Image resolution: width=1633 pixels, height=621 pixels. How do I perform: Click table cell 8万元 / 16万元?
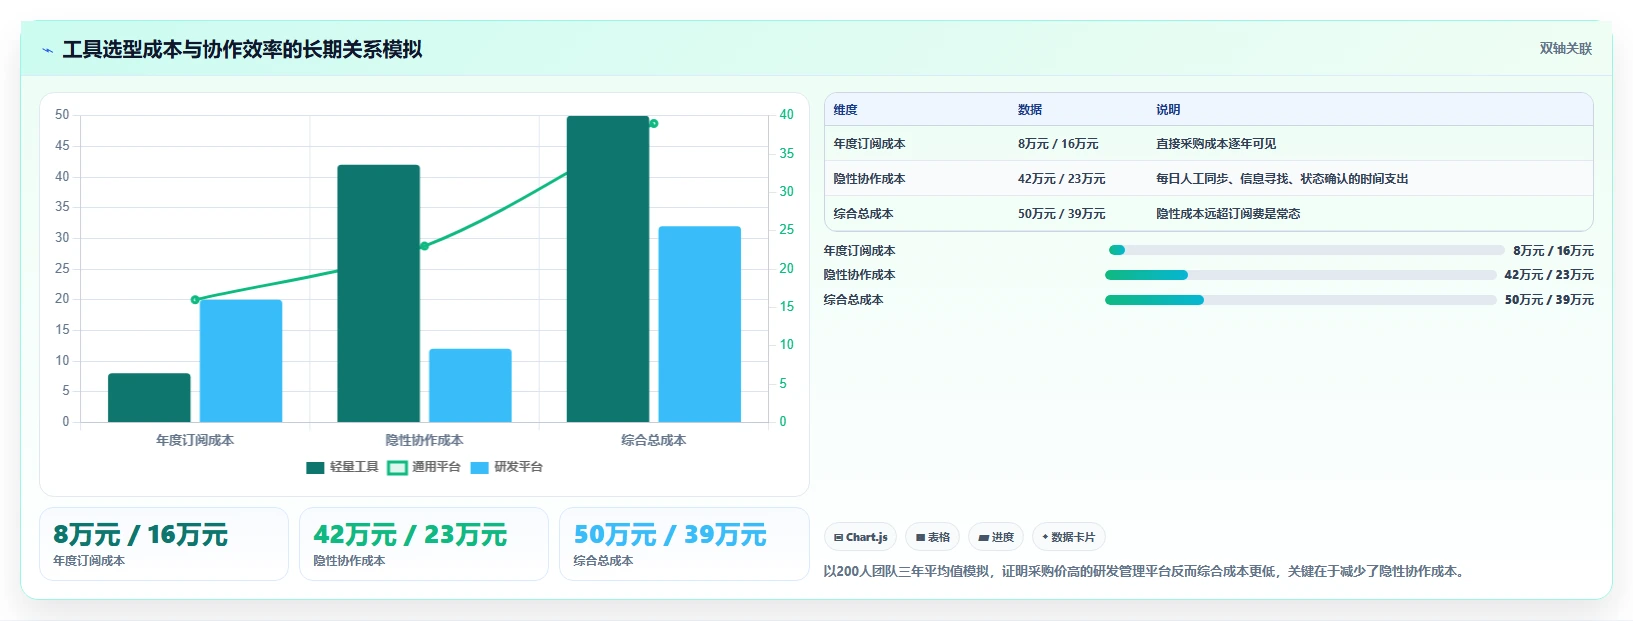[x=1058, y=144]
